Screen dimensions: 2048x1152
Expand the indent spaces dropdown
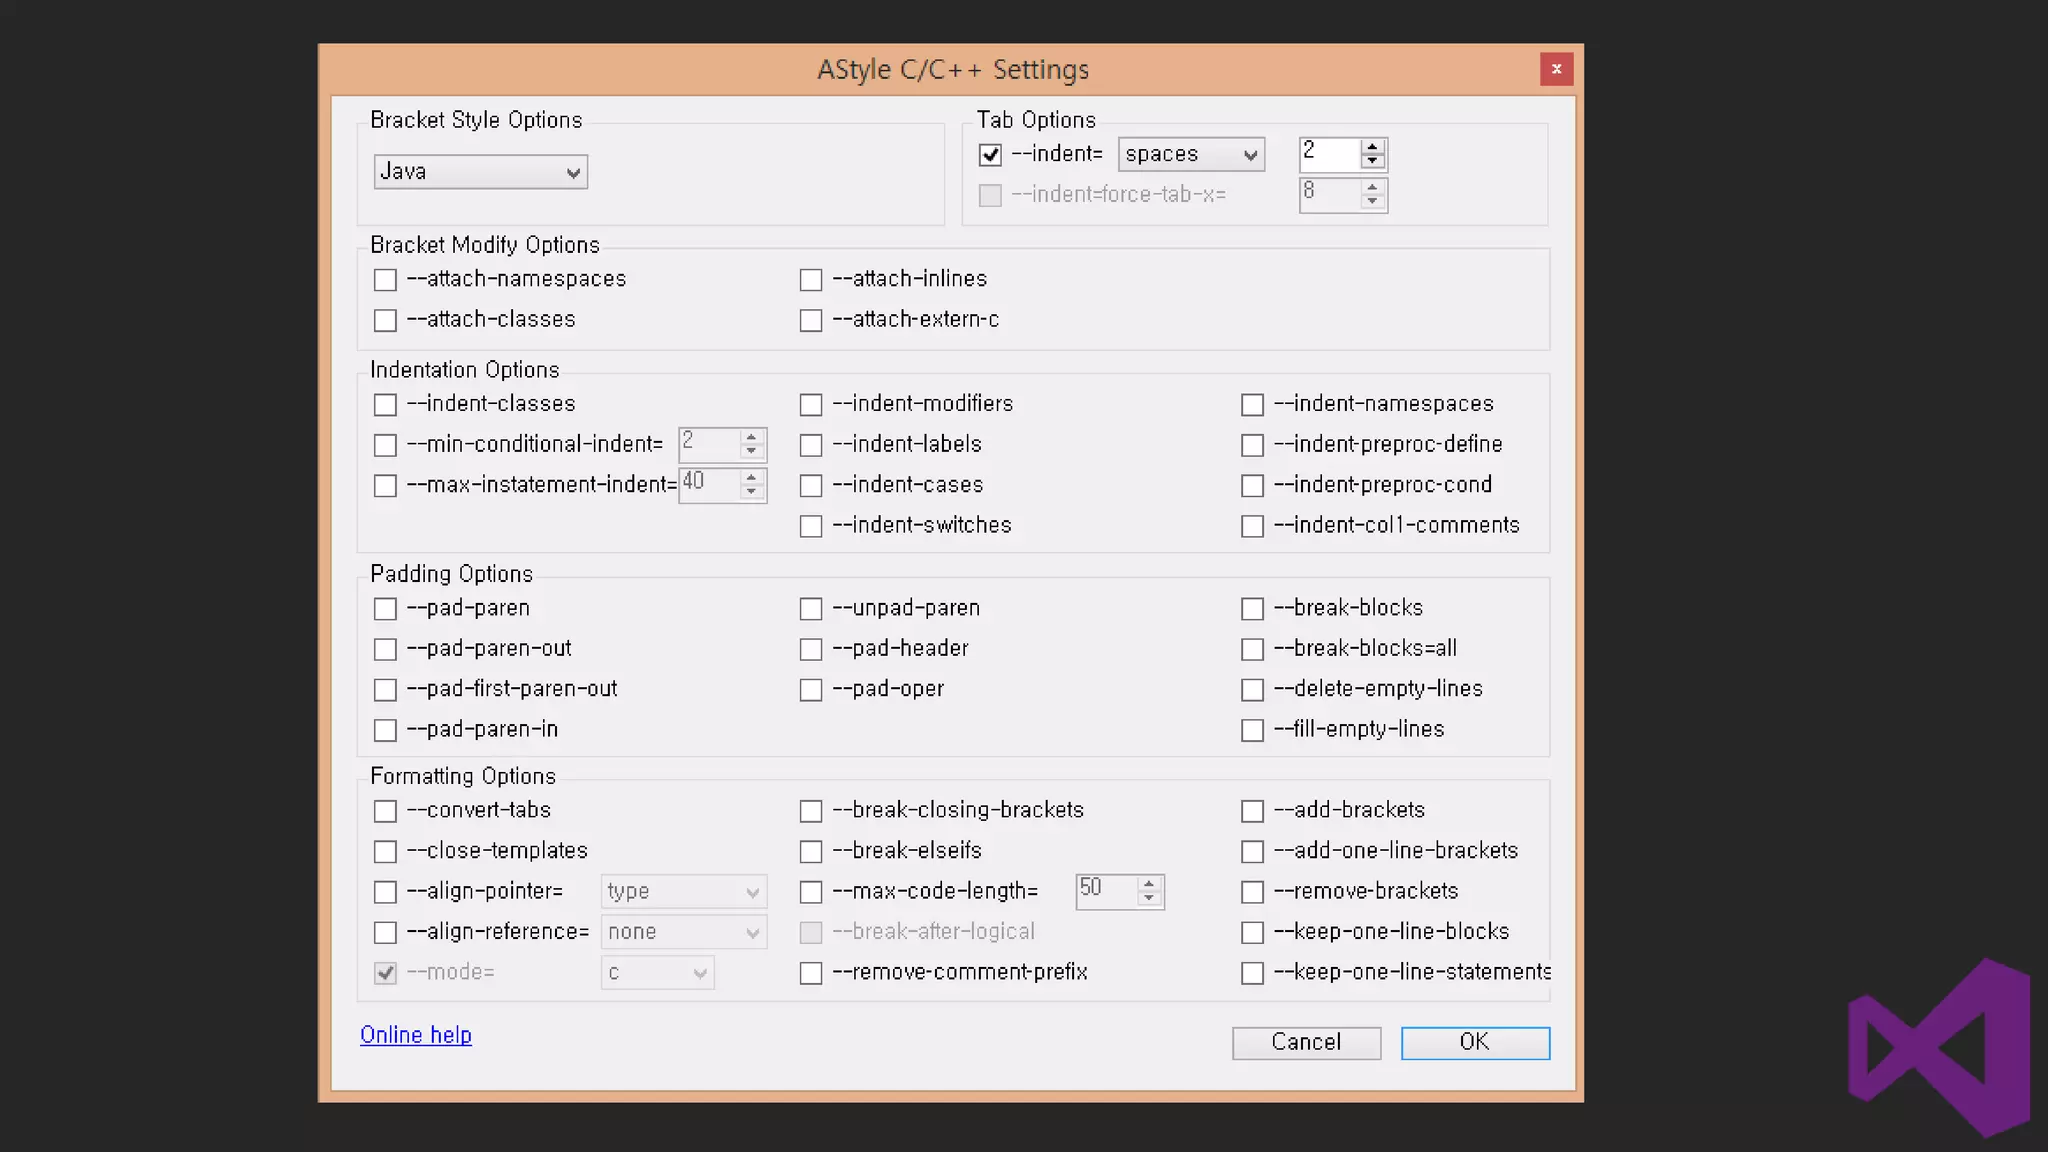(x=1190, y=155)
